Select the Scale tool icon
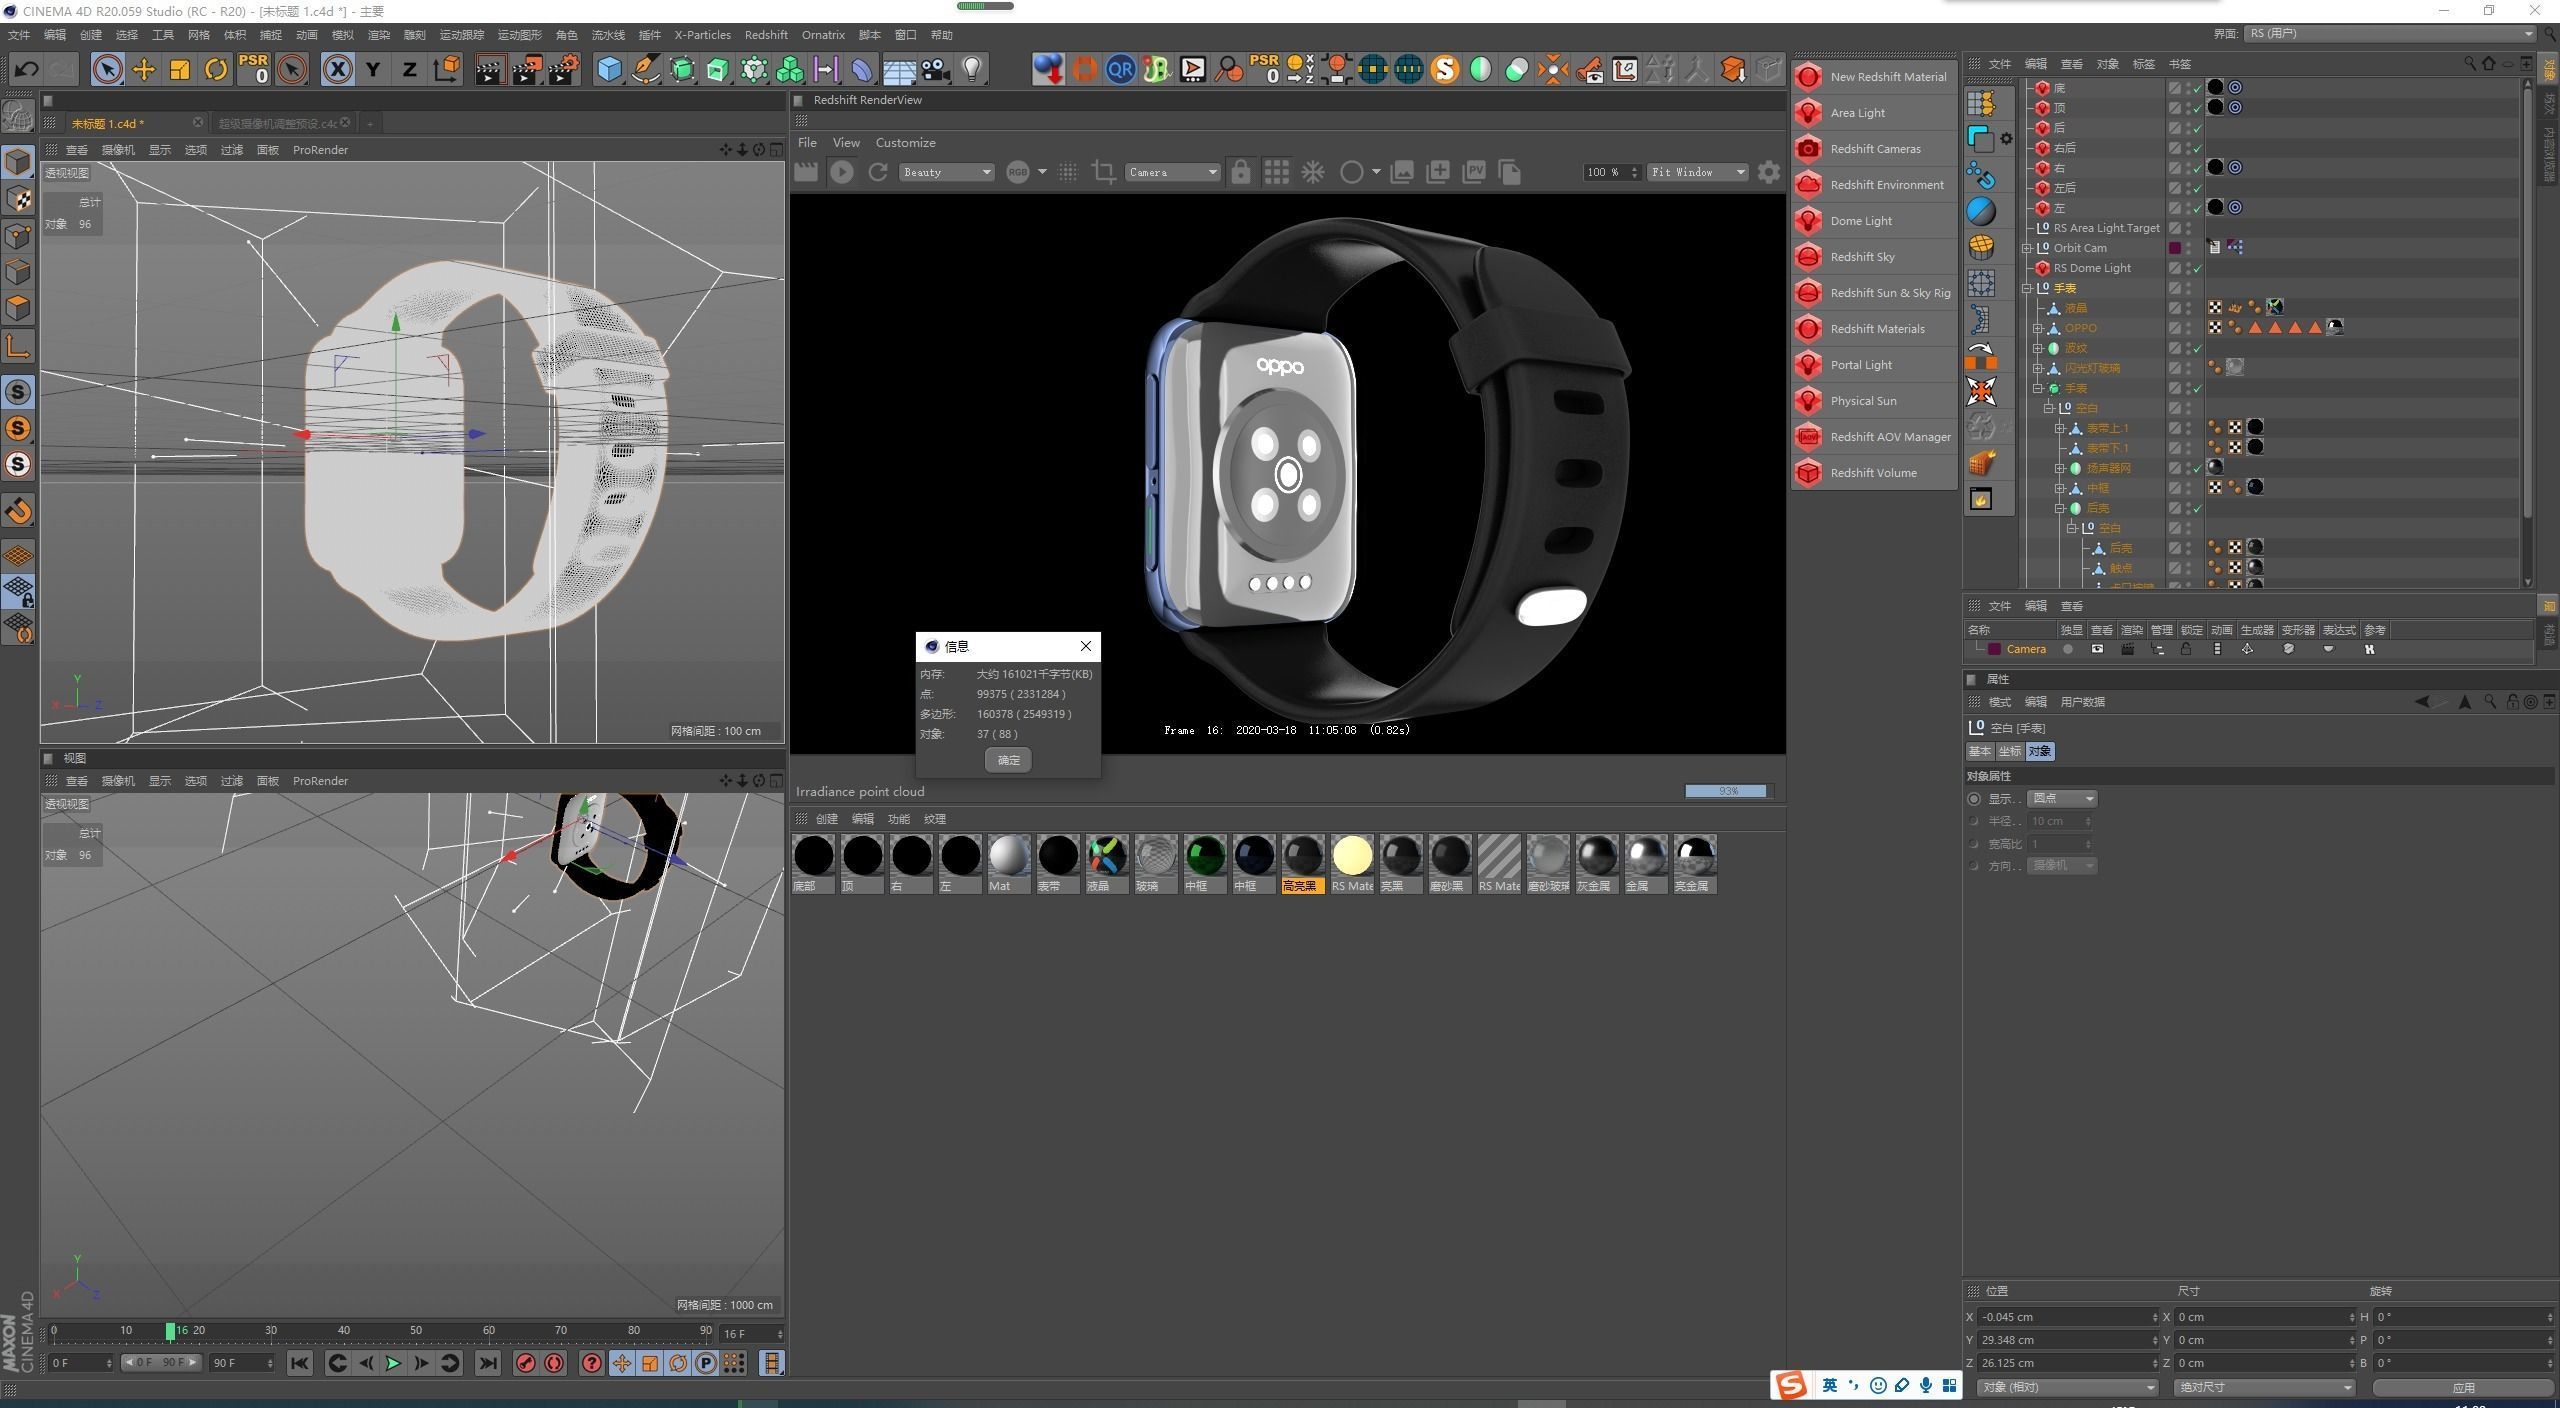 [180, 69]
